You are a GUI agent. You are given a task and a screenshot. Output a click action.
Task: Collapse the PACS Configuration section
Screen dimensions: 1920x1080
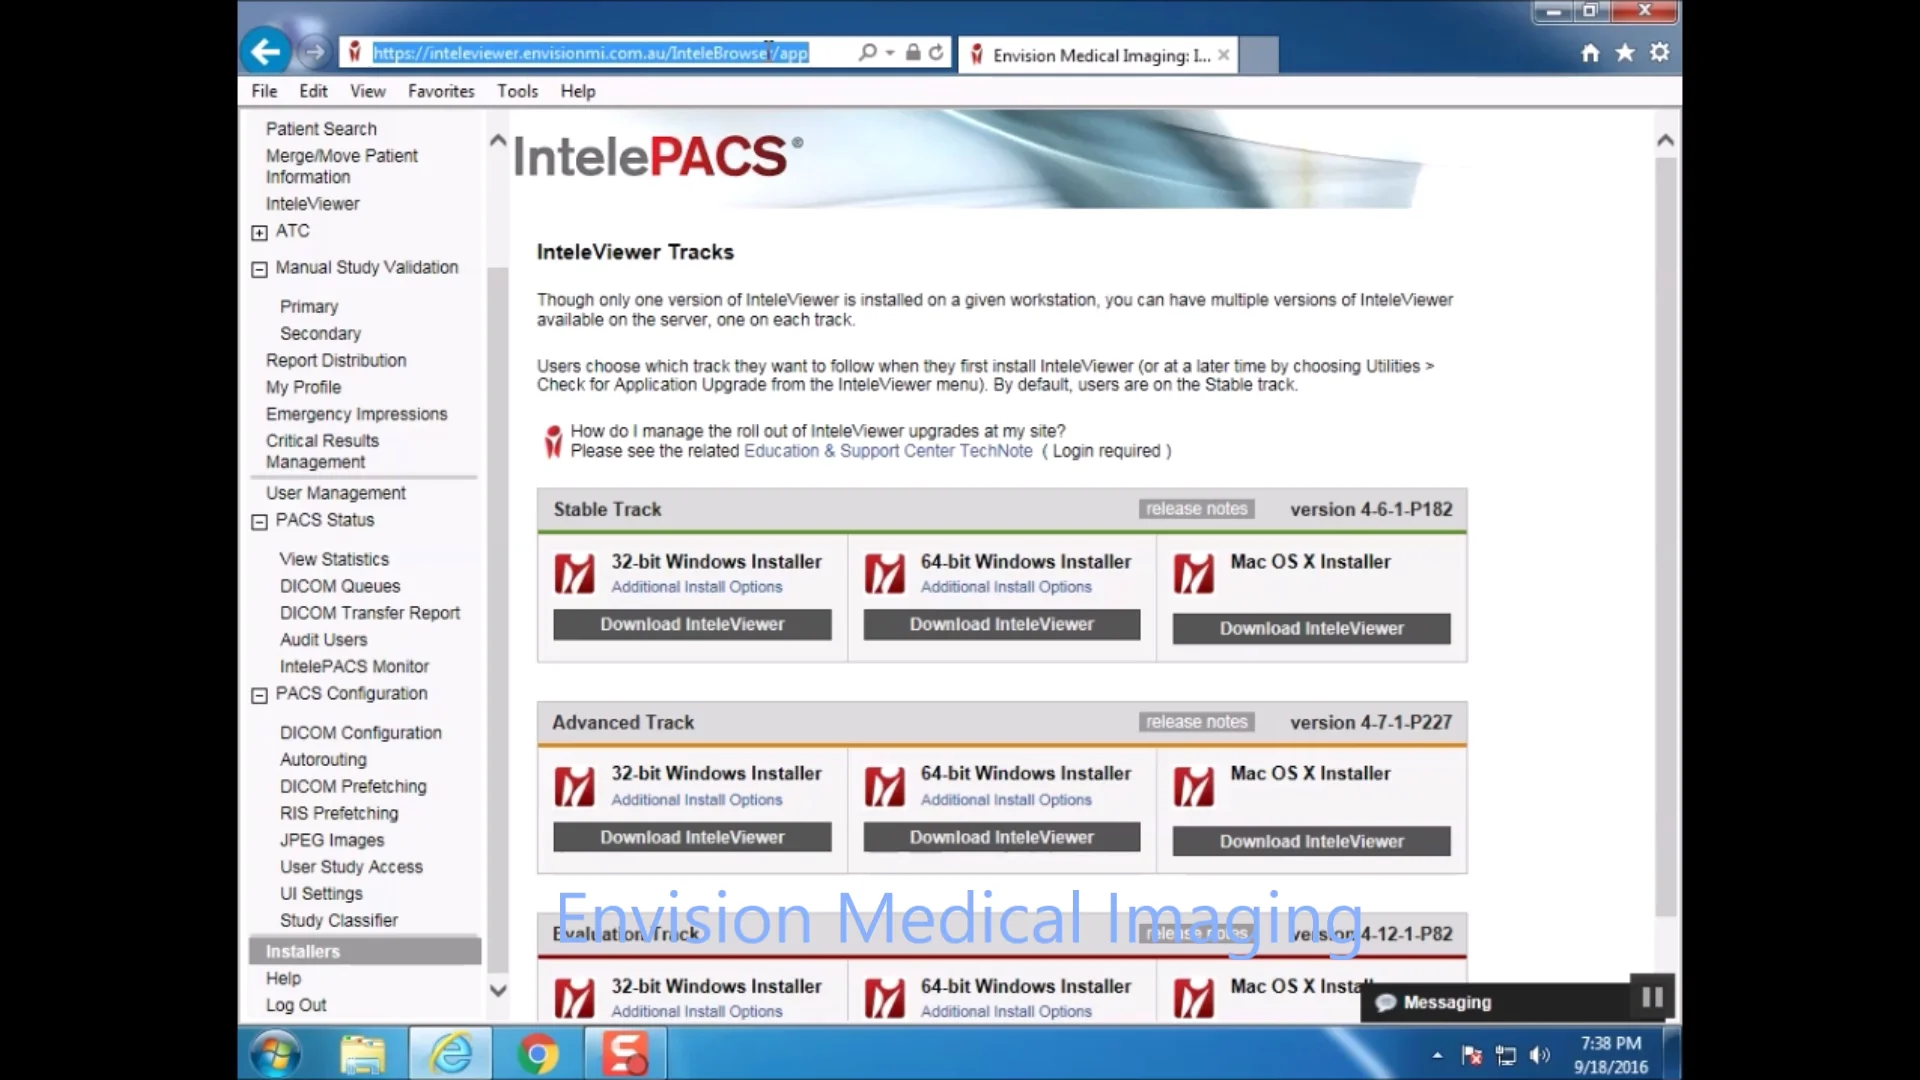pos(257,693)
